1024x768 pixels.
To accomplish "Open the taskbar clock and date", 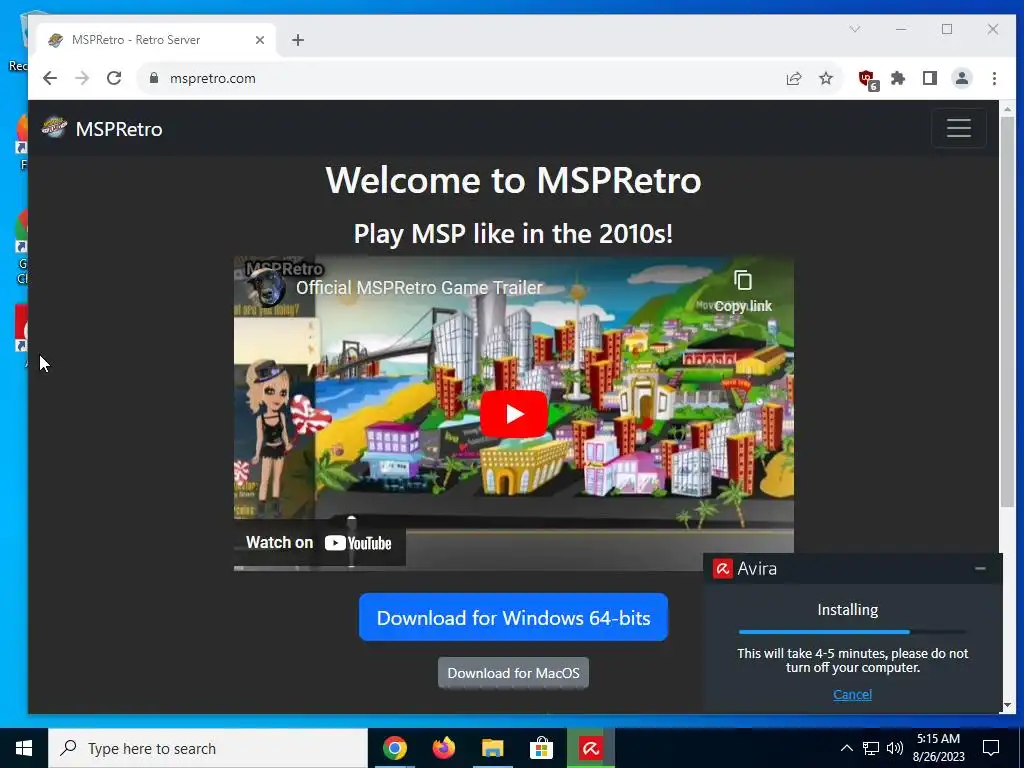I will pyautogui.click(x=938, y=748).
